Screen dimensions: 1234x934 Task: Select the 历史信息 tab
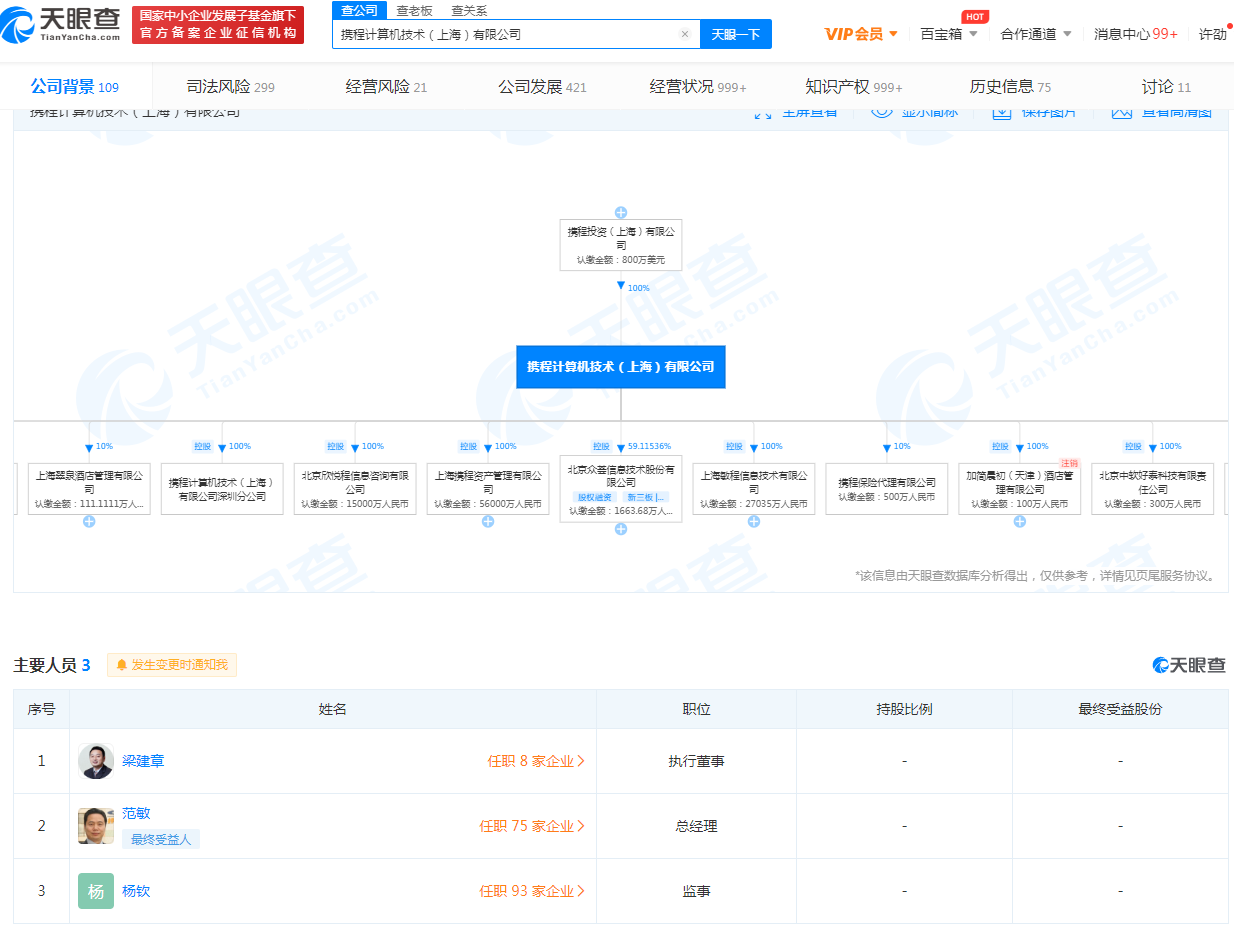click(1010, 87)
